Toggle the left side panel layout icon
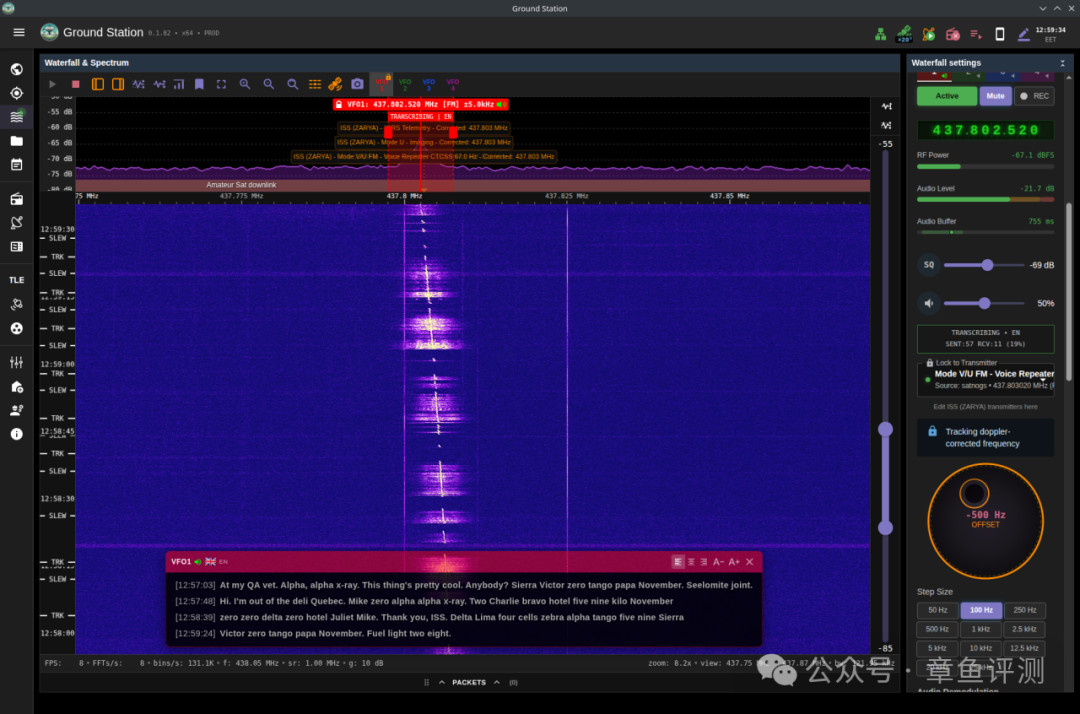The image size is (1080, 714). pyautogui.click(x=98, y=84)
